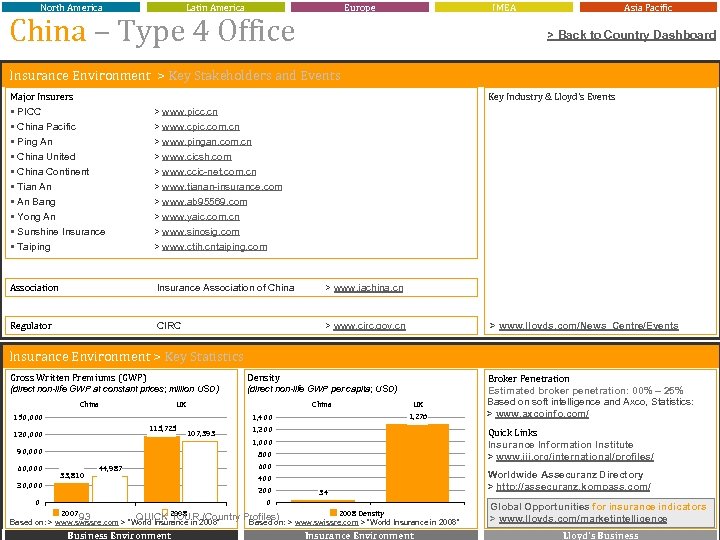720x540 pixels.
Task: Open www.axcoinfo.com link
Action: tap(542, 414)
